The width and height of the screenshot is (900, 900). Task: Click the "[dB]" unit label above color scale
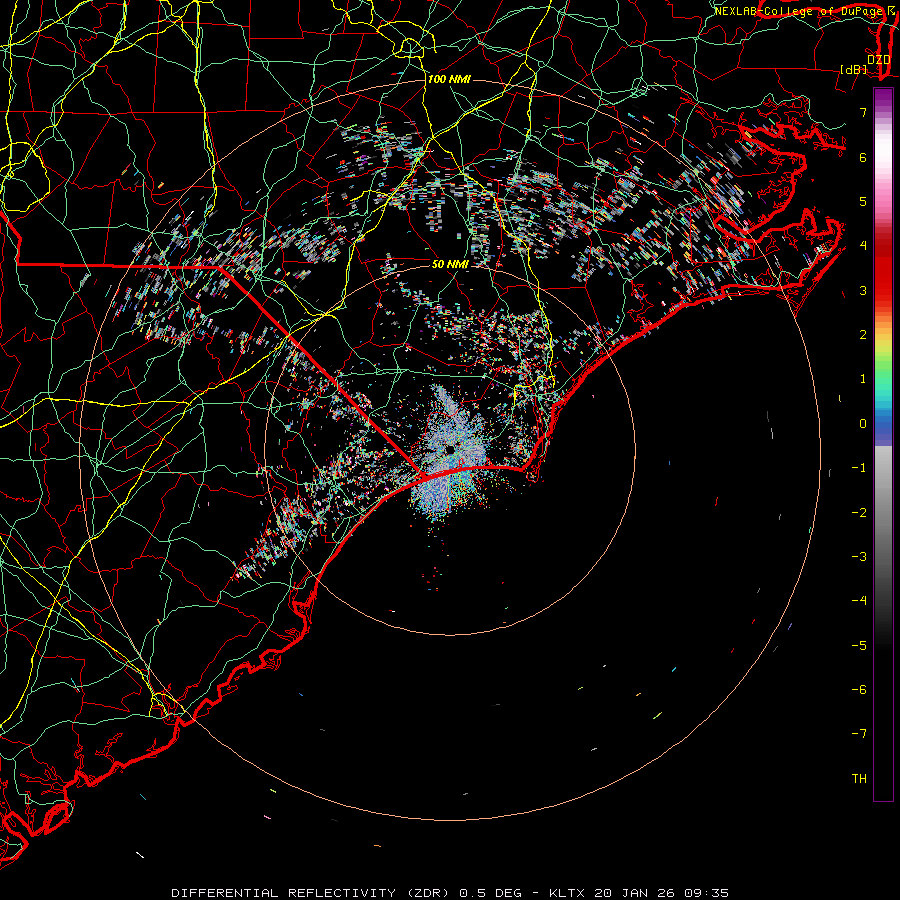(853, 69)
